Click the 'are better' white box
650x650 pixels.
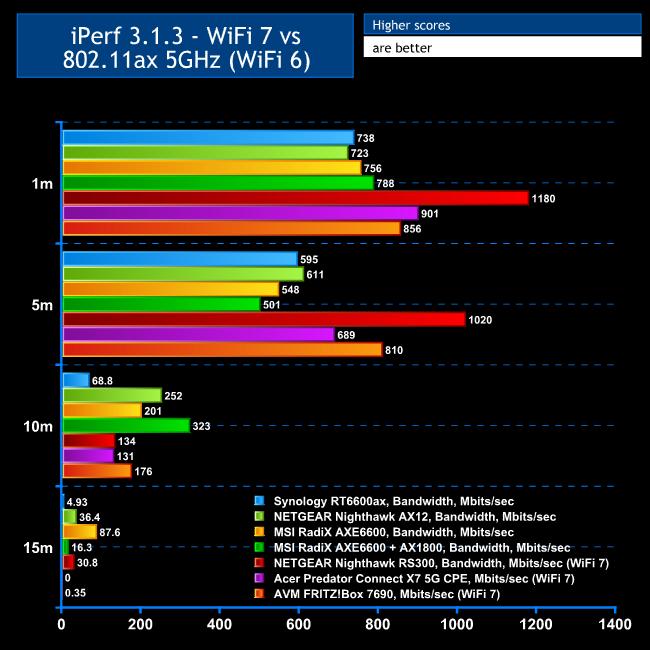tap(502, 47)
